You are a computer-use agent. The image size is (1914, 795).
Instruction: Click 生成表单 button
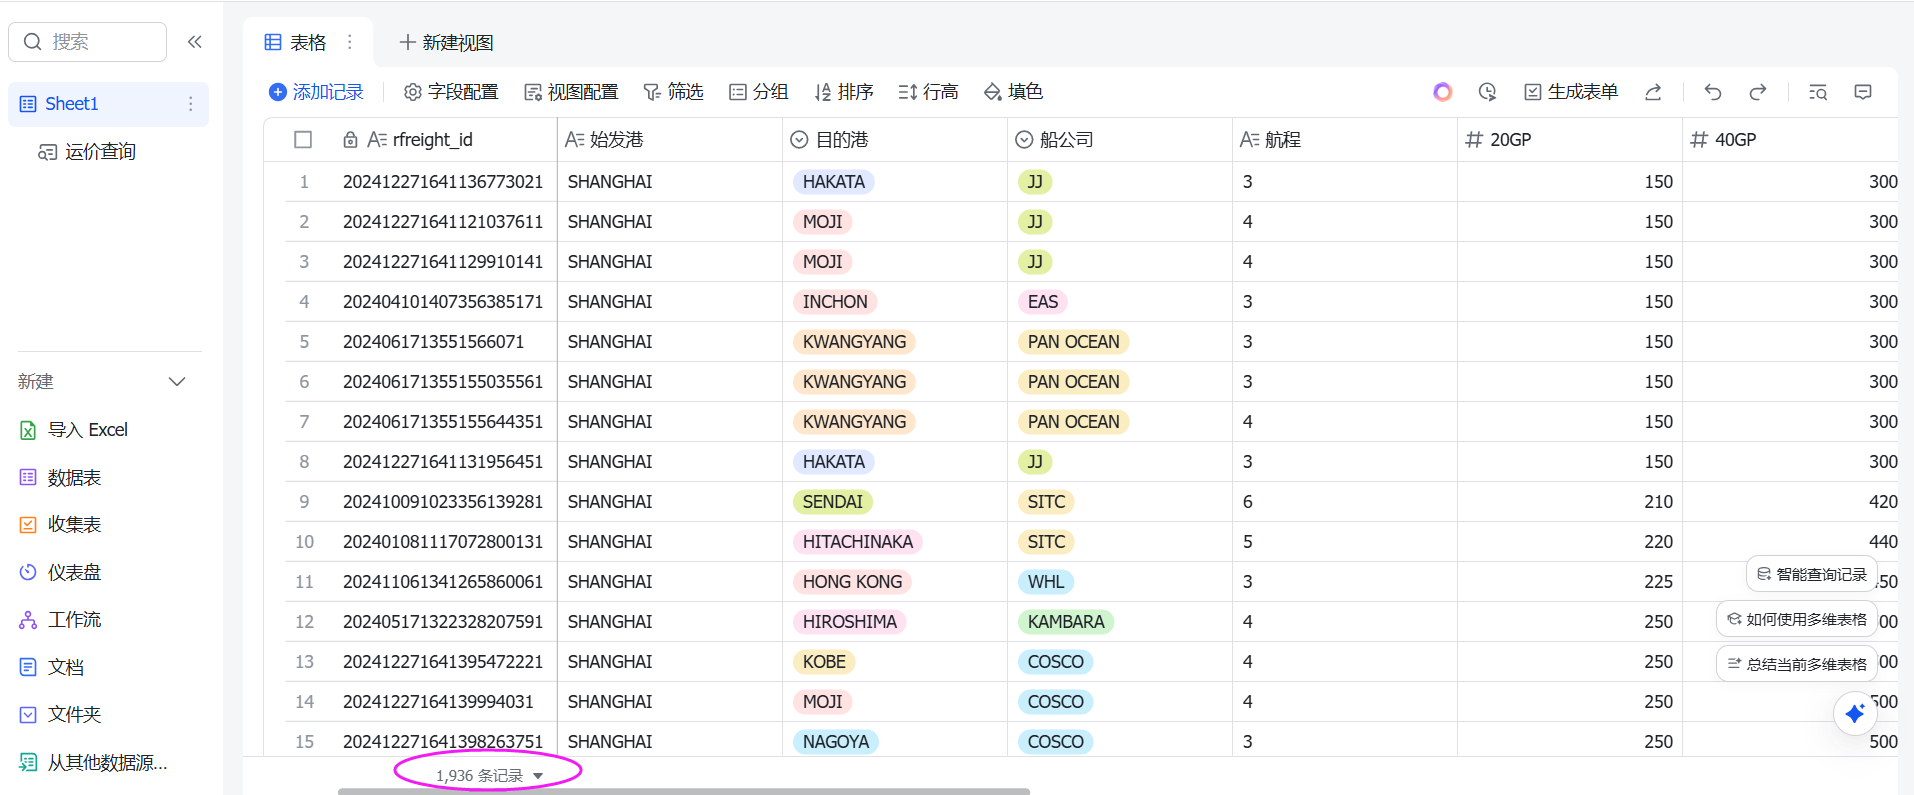point(1570,92)
